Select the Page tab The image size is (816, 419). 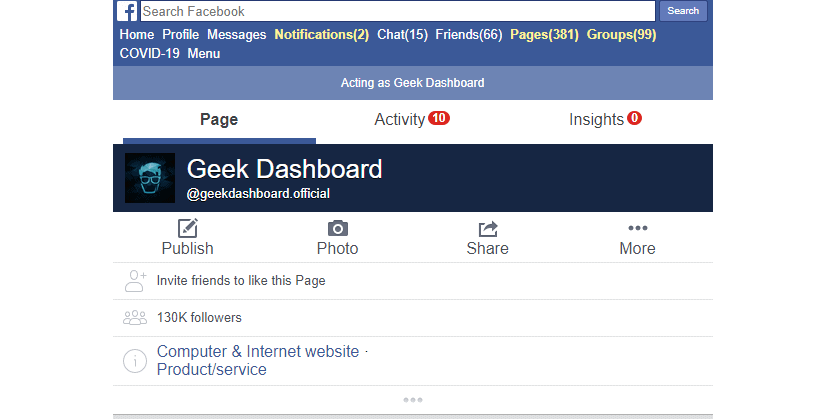[x=219, y=120]
